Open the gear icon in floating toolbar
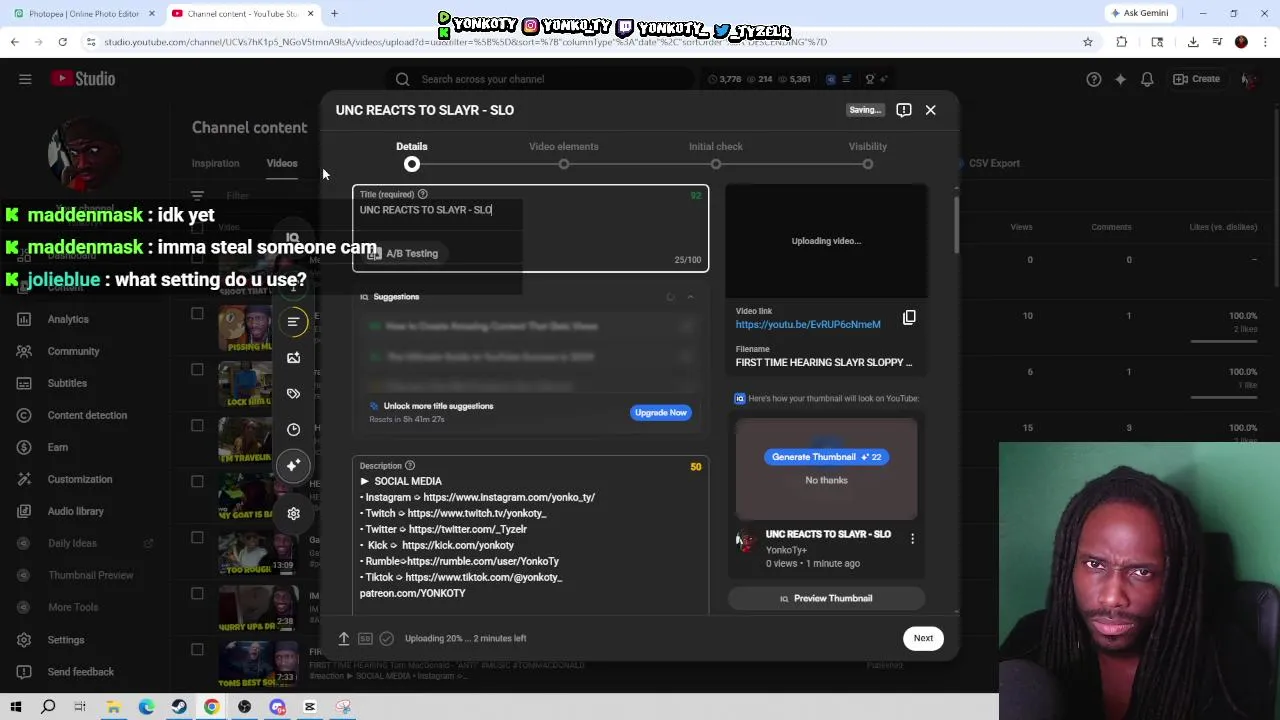Viewport: 1280px width, 720px height. coord(293,513)
